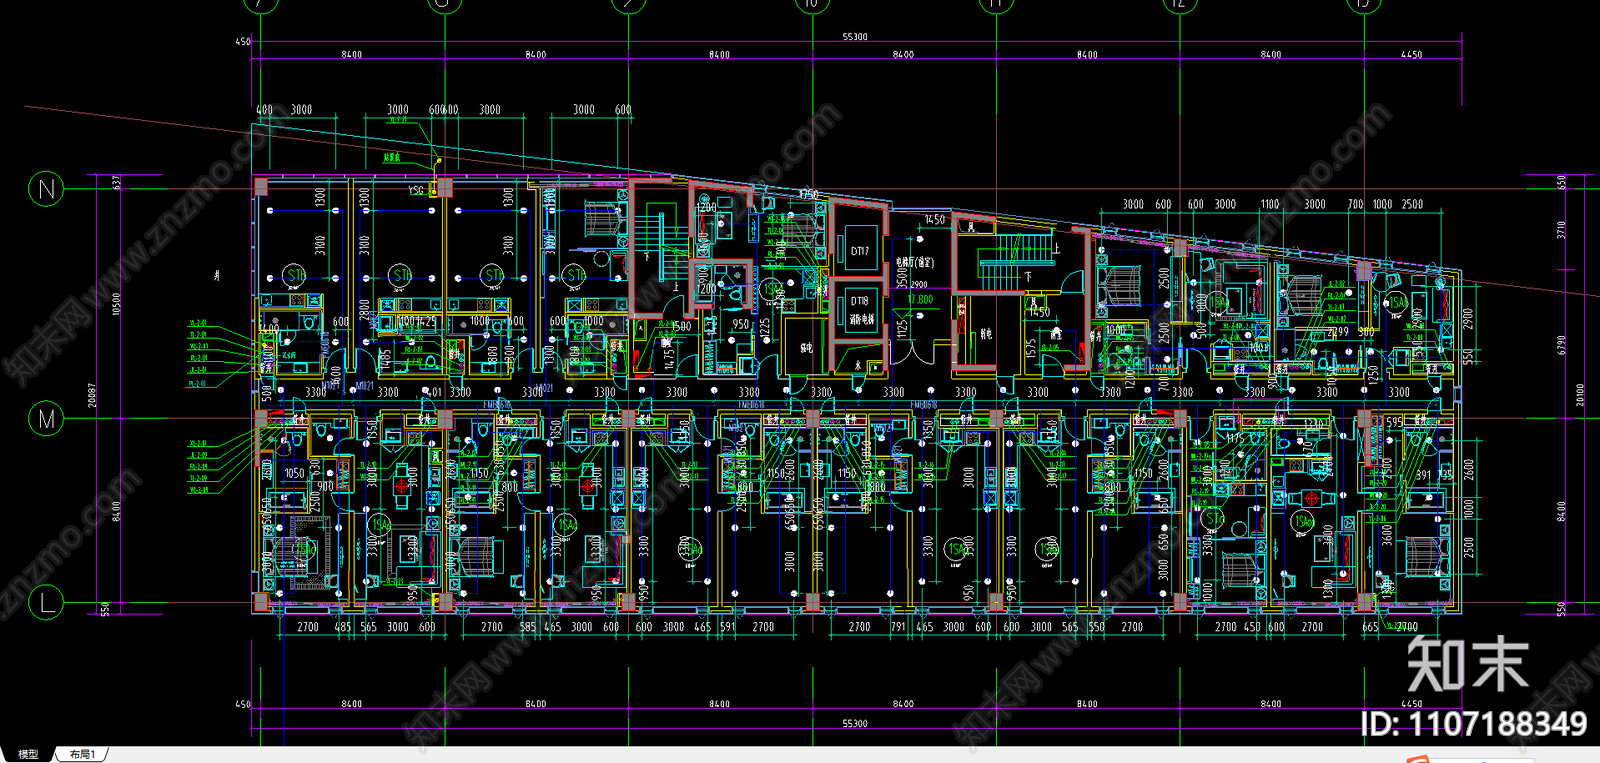Switch to the 模型 model tab
The image size is (1600, 763).
point(28,754)
